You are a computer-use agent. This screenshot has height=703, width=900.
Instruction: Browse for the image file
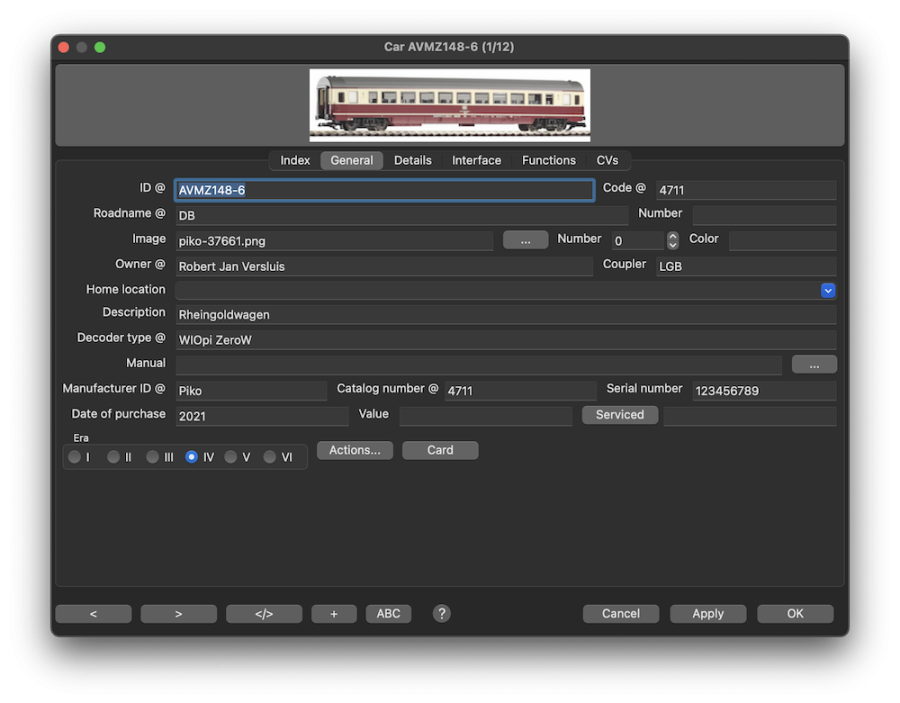[525, 240]
